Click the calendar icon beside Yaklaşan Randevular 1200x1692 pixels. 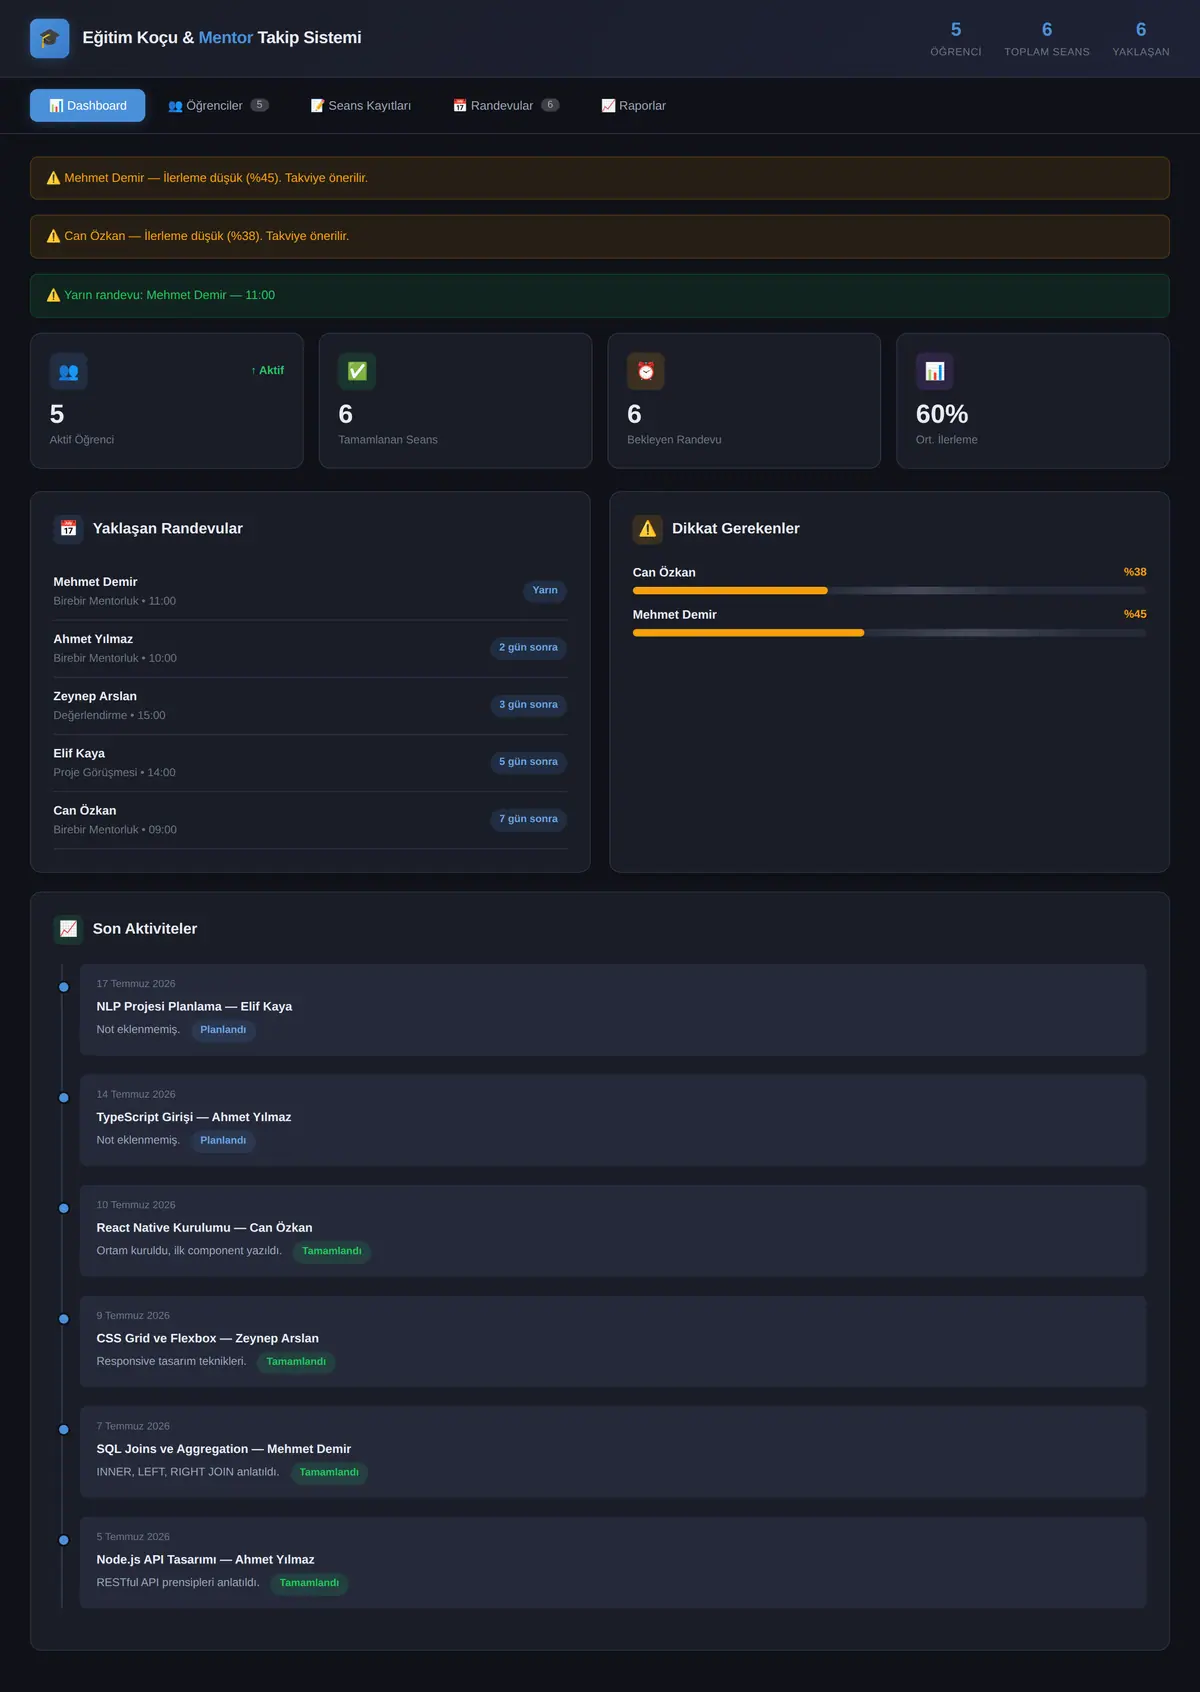pos(68,528)
